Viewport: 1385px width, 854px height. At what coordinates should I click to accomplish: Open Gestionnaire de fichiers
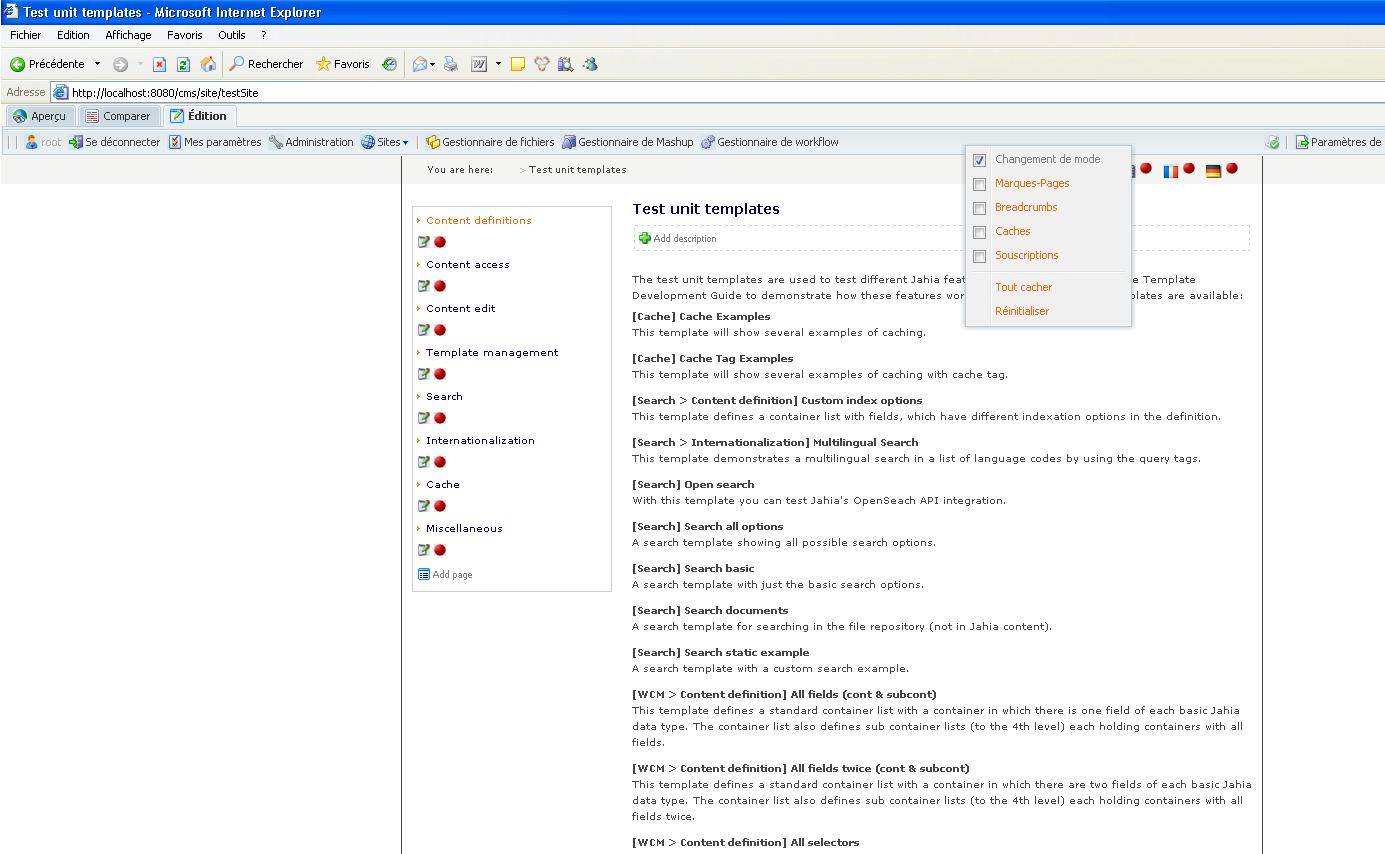[x=490, y=142]
